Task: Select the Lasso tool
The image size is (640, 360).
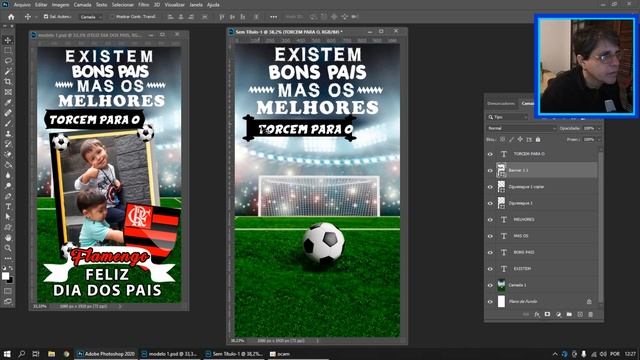Action: [8, 61]
